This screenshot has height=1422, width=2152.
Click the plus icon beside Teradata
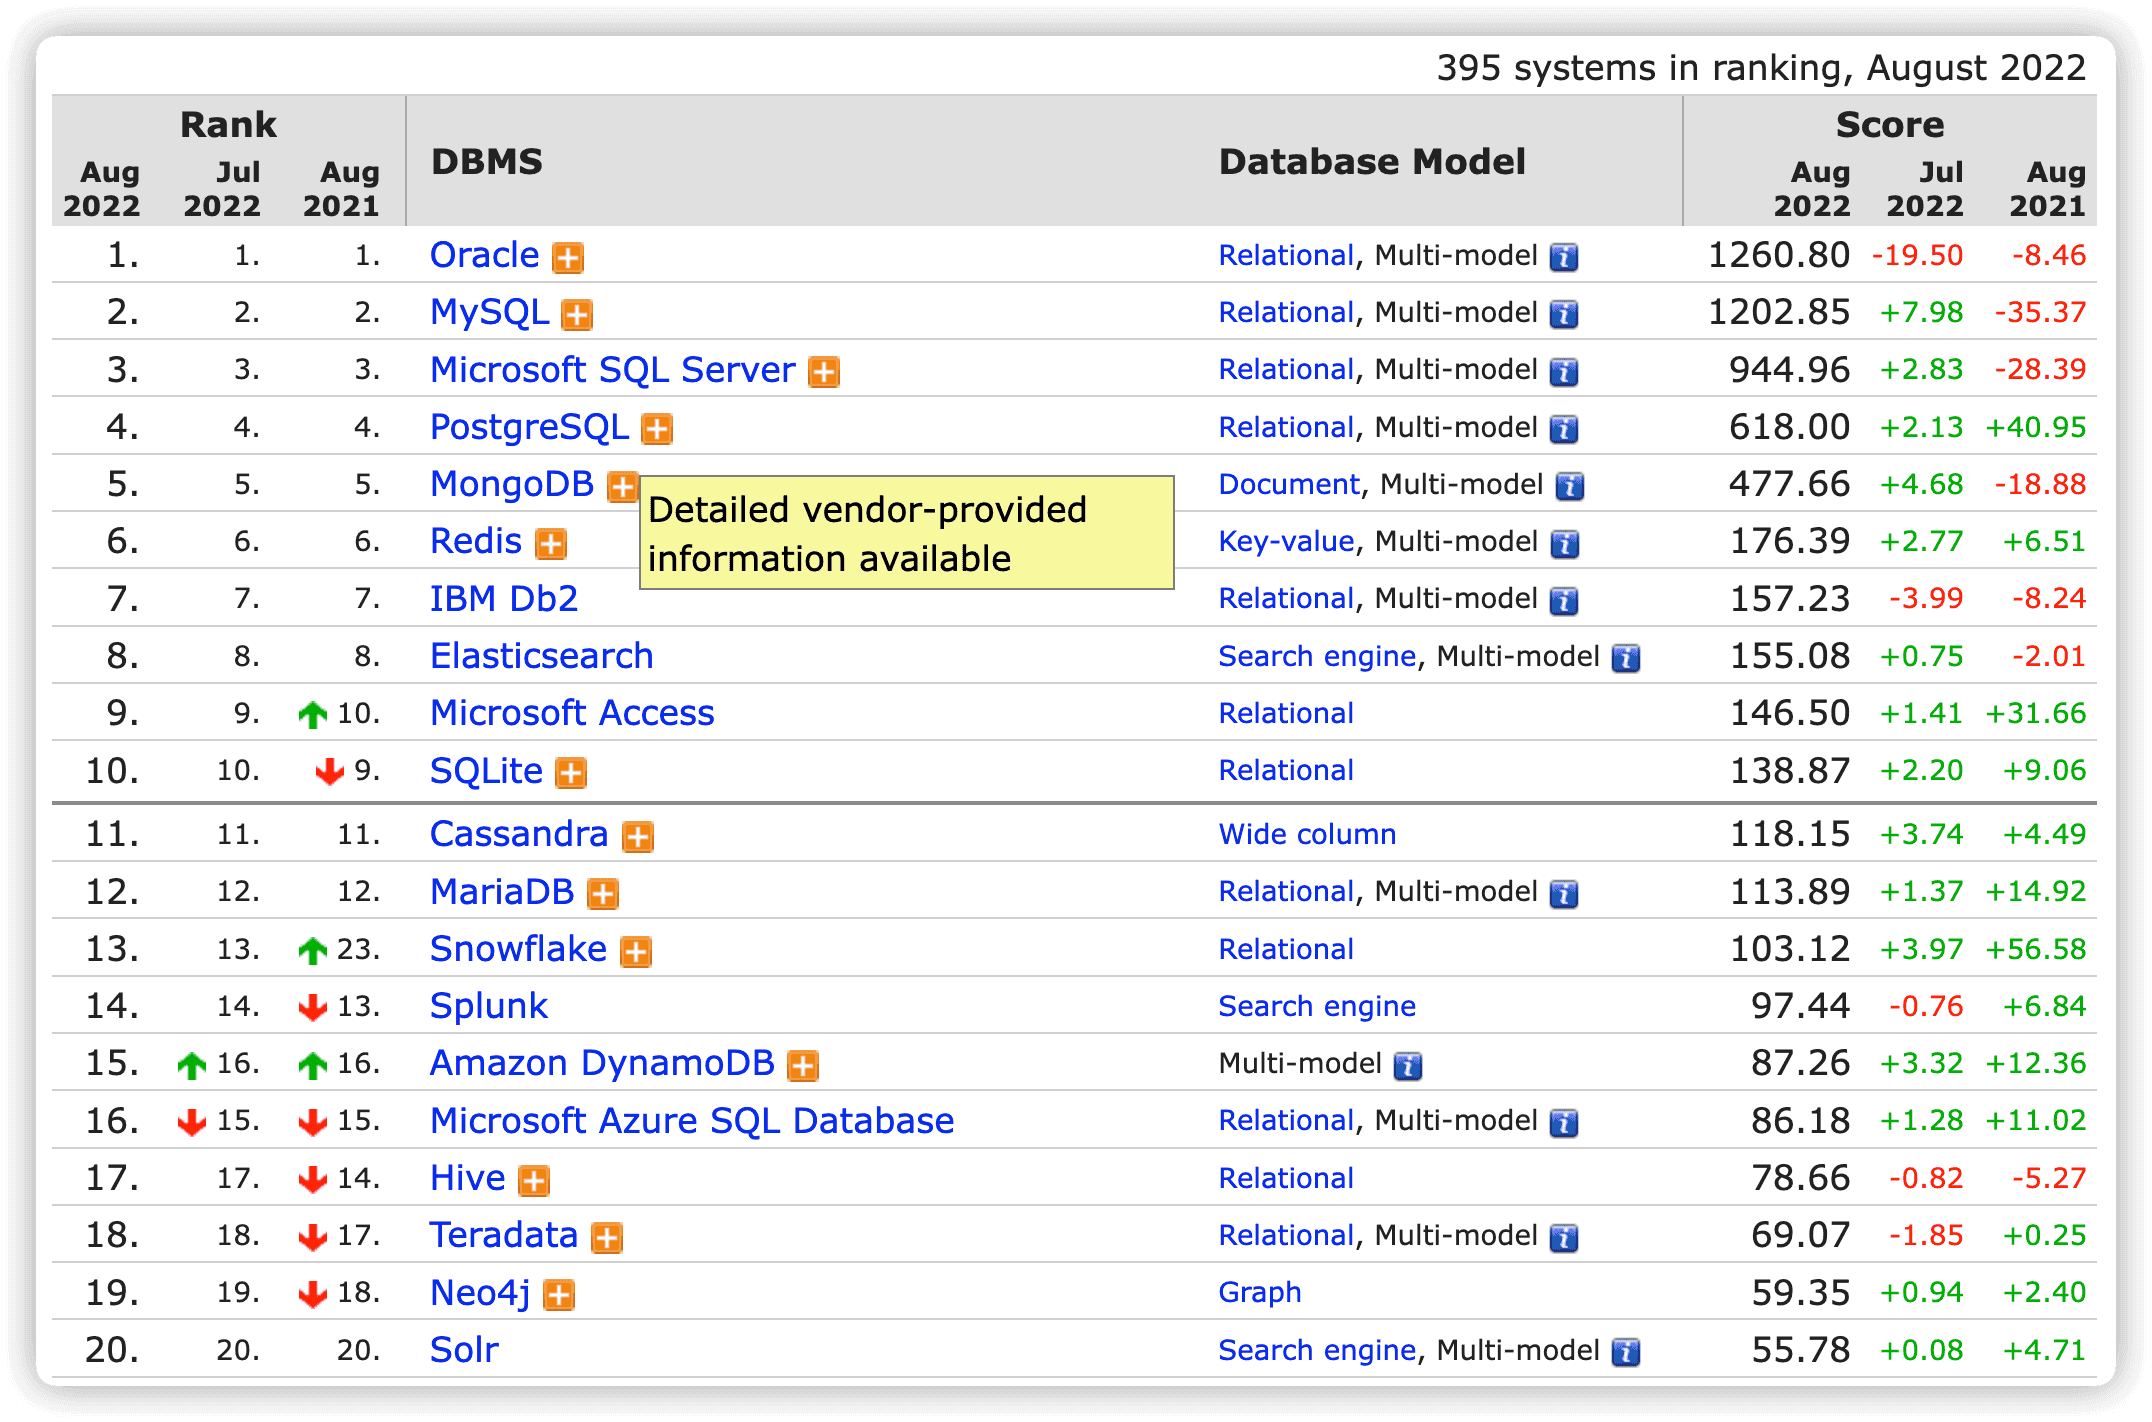[x=607, y=1239]
